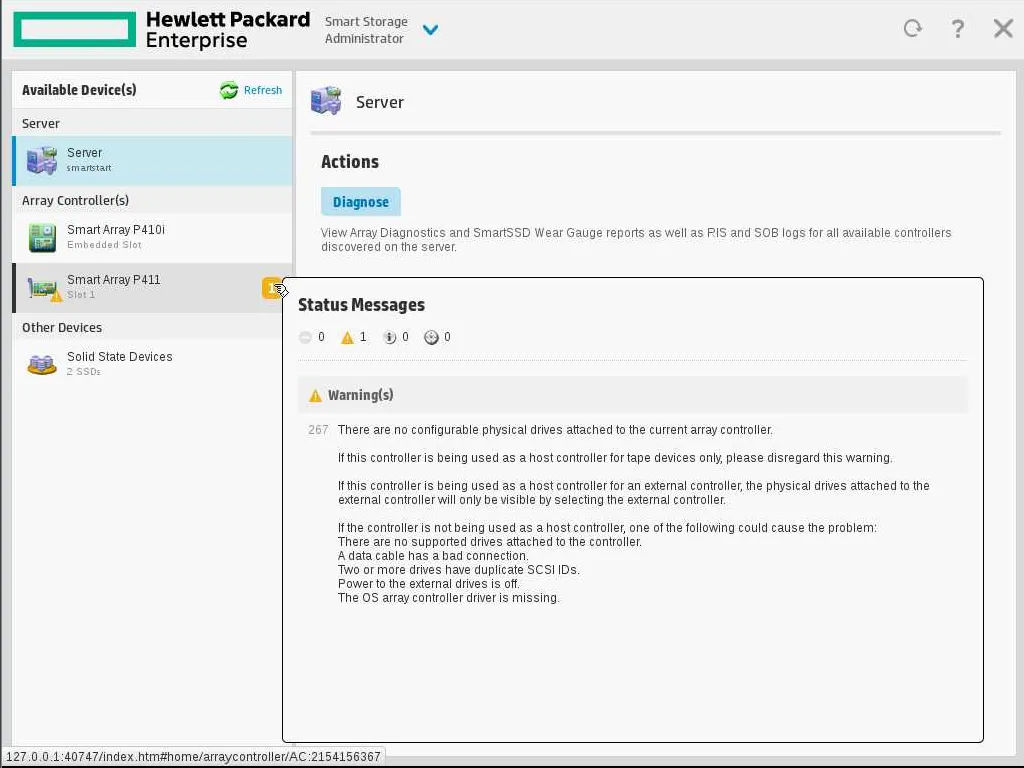Image resolution: width=1024 pixels, height=768 pixels.
Task: Click the Diagnose button
Action: (x=360, y=202)
